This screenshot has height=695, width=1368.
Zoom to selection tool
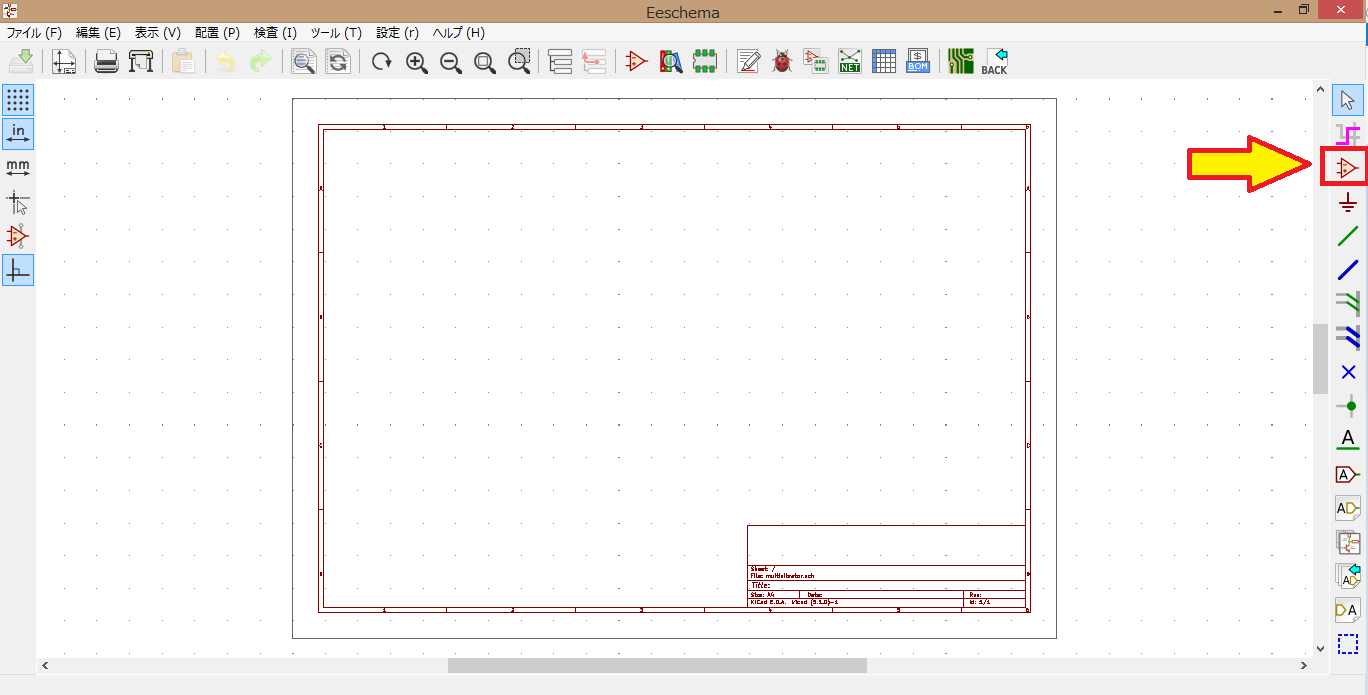point(519,61)
